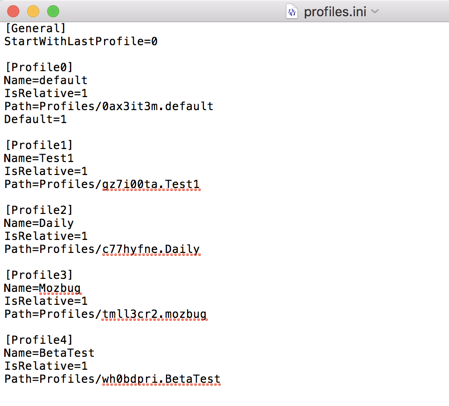This screenshot has width=449, height=406.
Task: Click the Default=1 line
Action: click(x=35, y=119)
